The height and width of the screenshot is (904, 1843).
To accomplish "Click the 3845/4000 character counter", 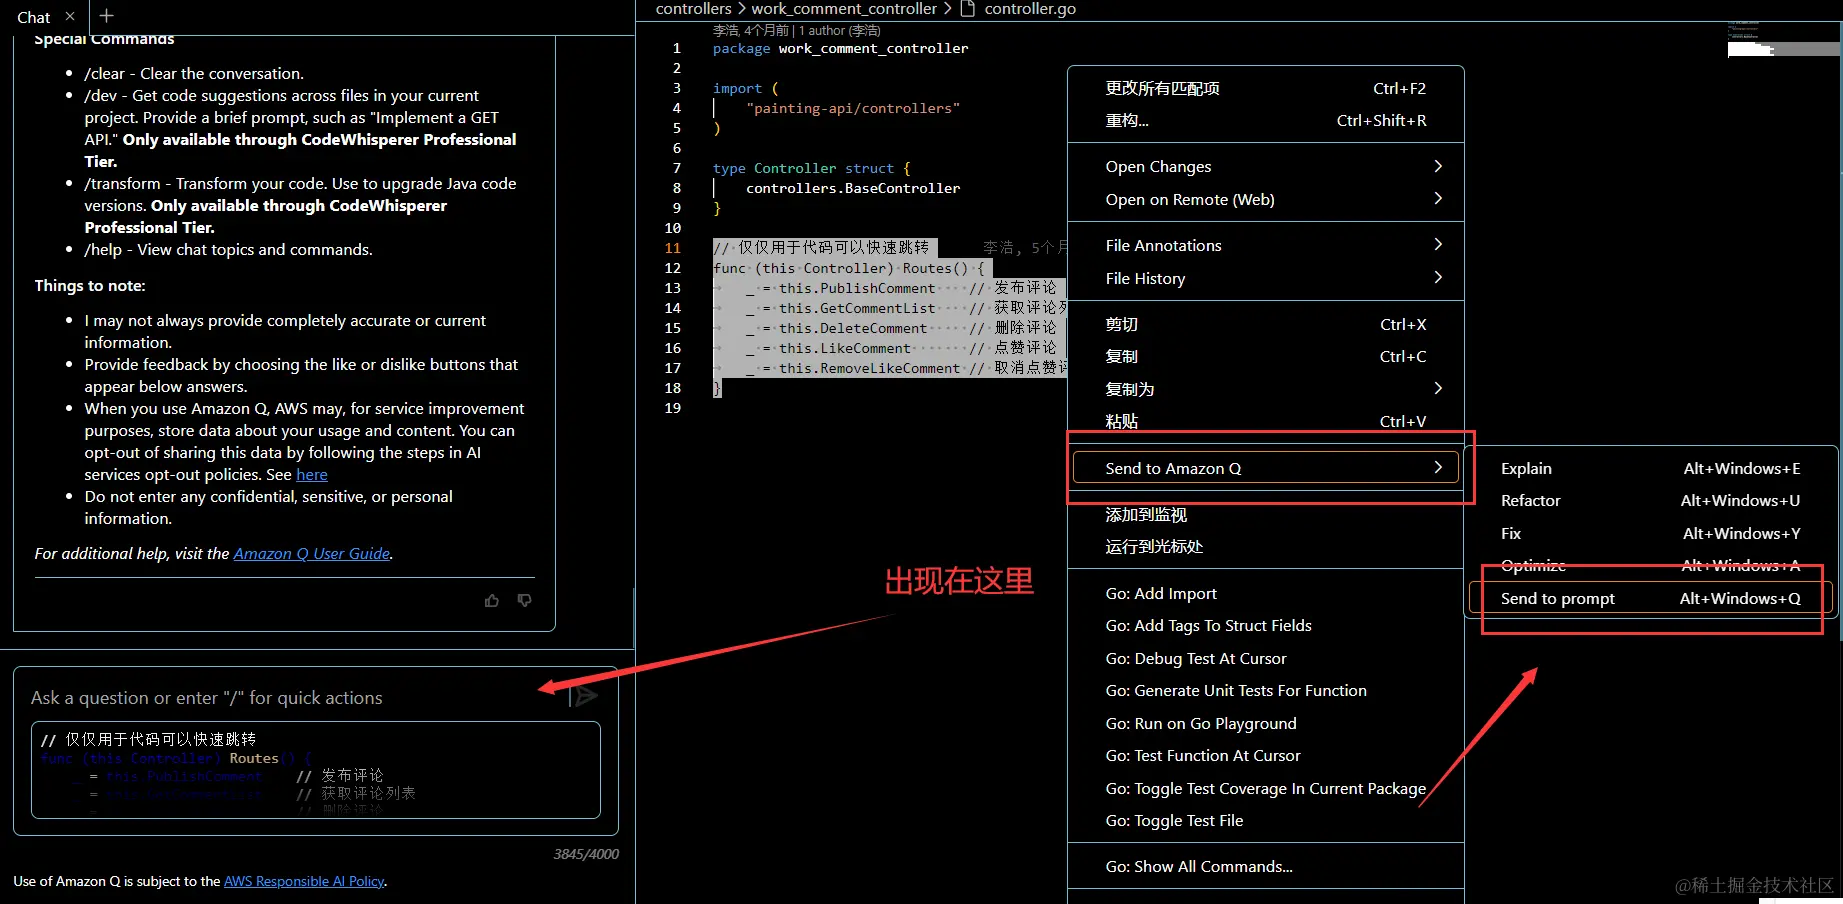I will tap(586, 854).
